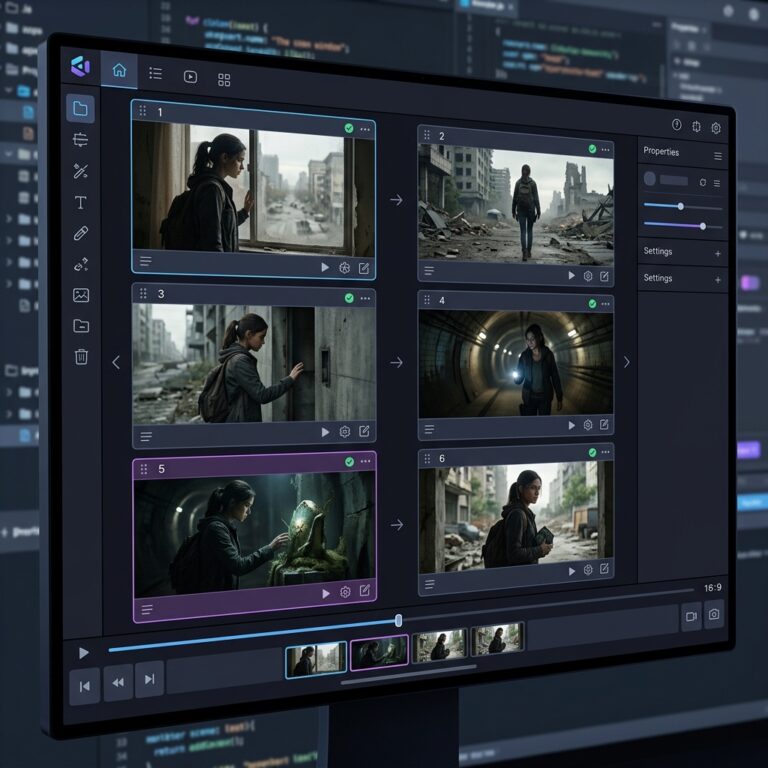
Task: Edit scene 2 card
Action: tap(604, 276)
